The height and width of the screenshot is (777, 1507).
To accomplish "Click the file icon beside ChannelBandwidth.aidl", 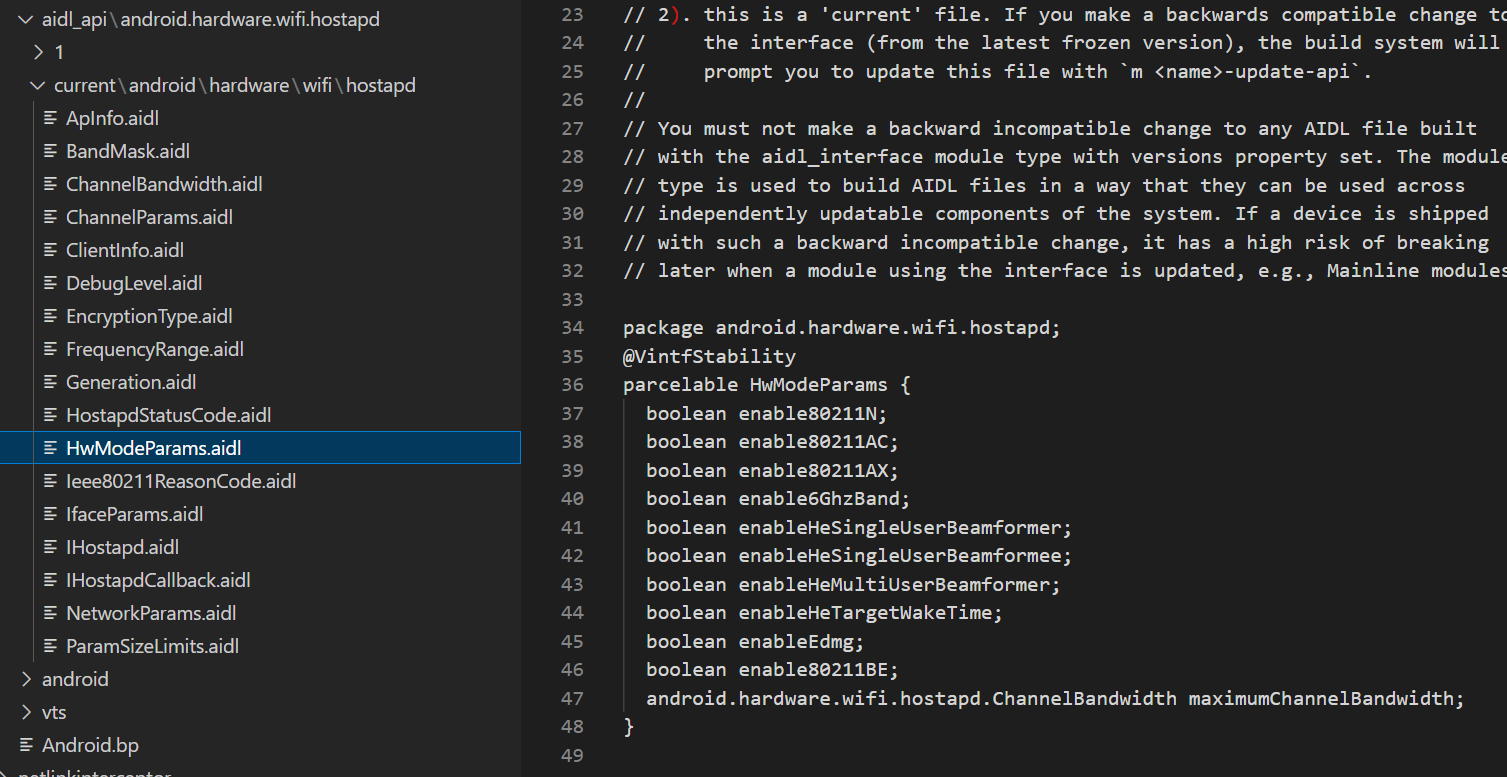I will pyautogui.click(x=50, y=184).
